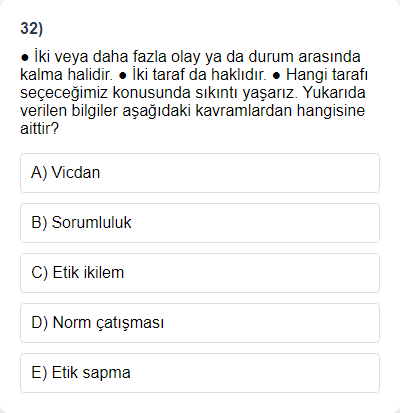Pick the C) Etik ikilem answer

coord(200,273)
